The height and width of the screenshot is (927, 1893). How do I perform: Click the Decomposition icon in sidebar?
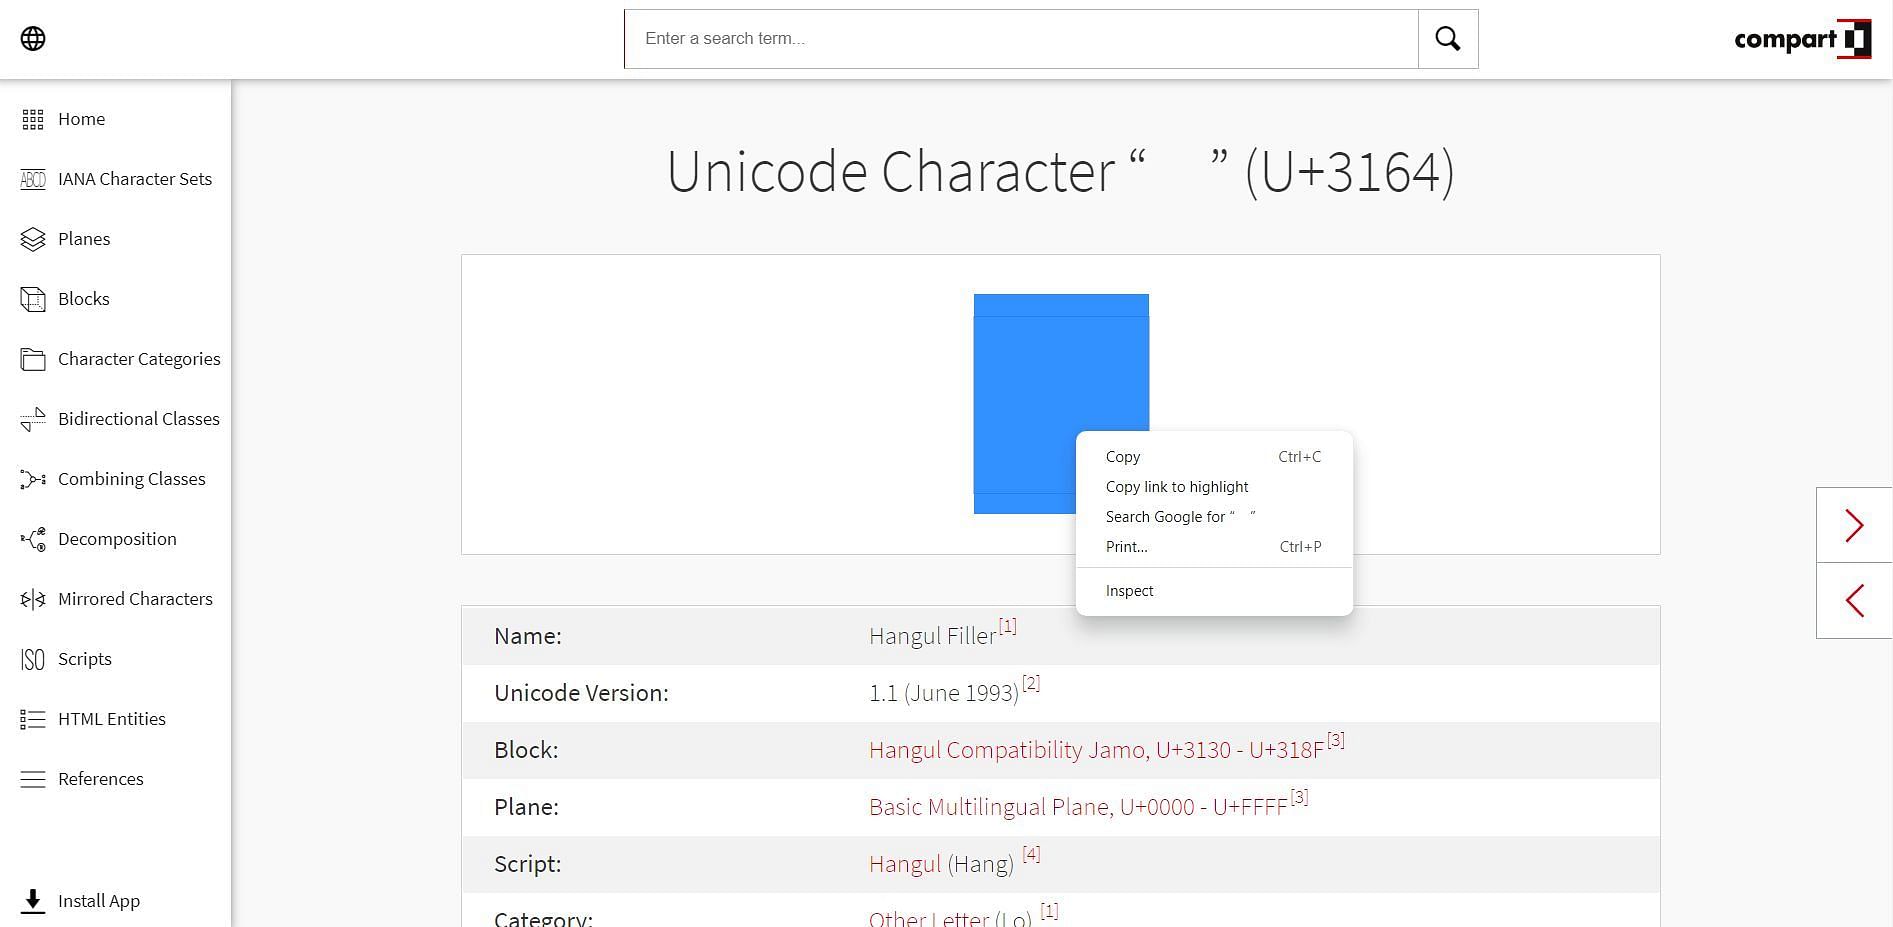33,539
